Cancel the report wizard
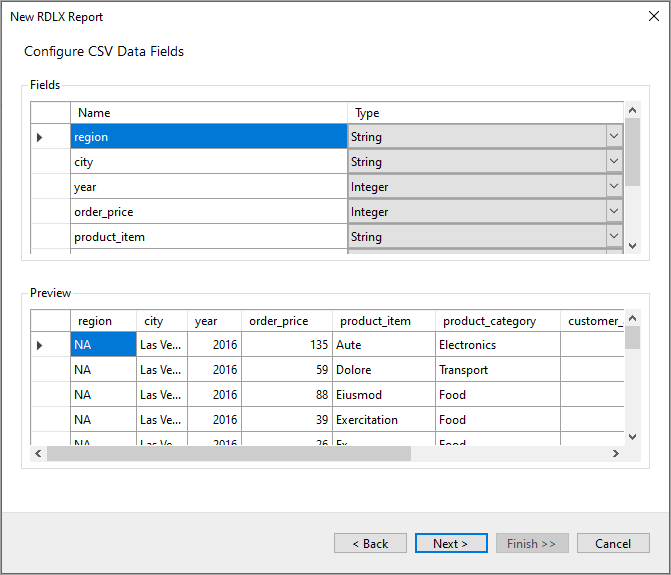671x575 pixels. (613, 543)
